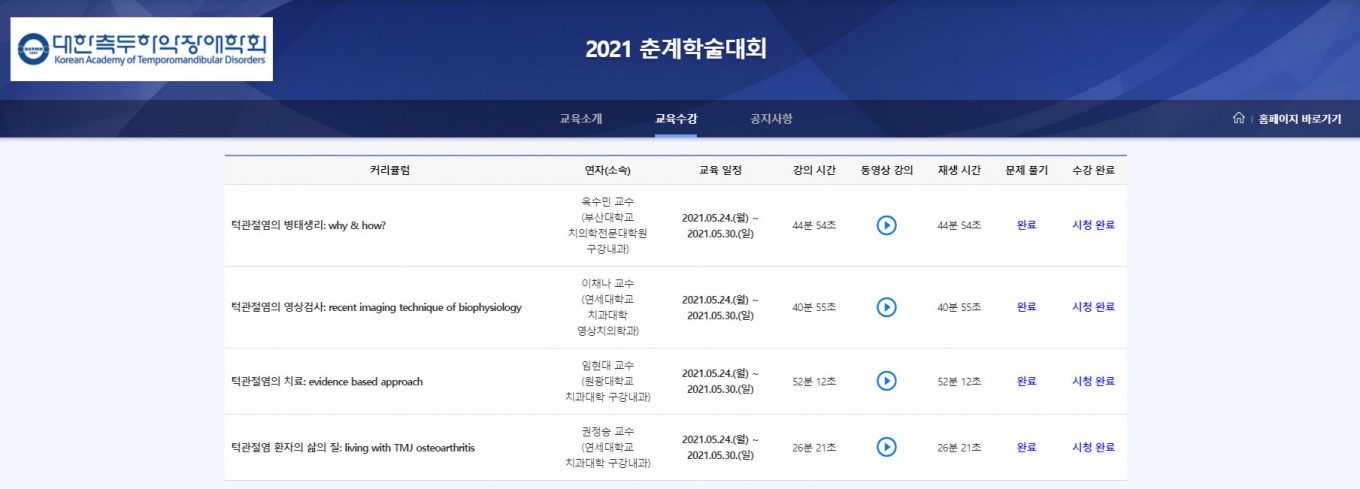Click the home icon in the top bar
Image resolution: width=1360 pixels, height=489 pixels.
1239,118
